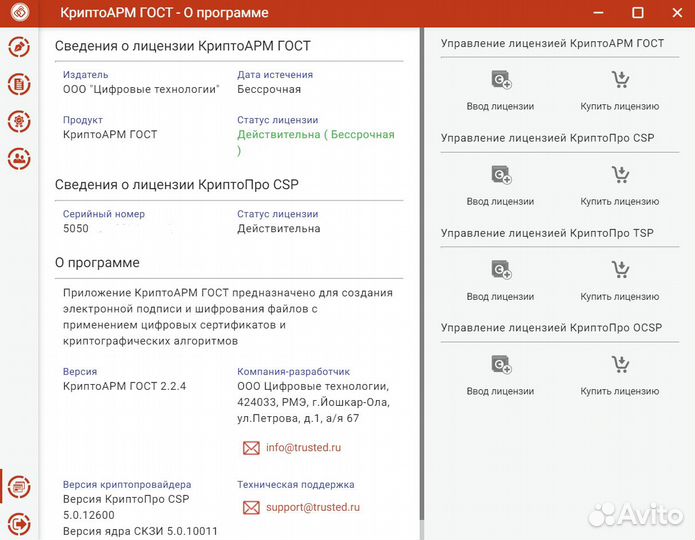Viewport: 695px width, 540px height.
Task: Click the version text 'КриптоАРМ ГОСТ 2.2.4'
Action: [x=125, y=386]
